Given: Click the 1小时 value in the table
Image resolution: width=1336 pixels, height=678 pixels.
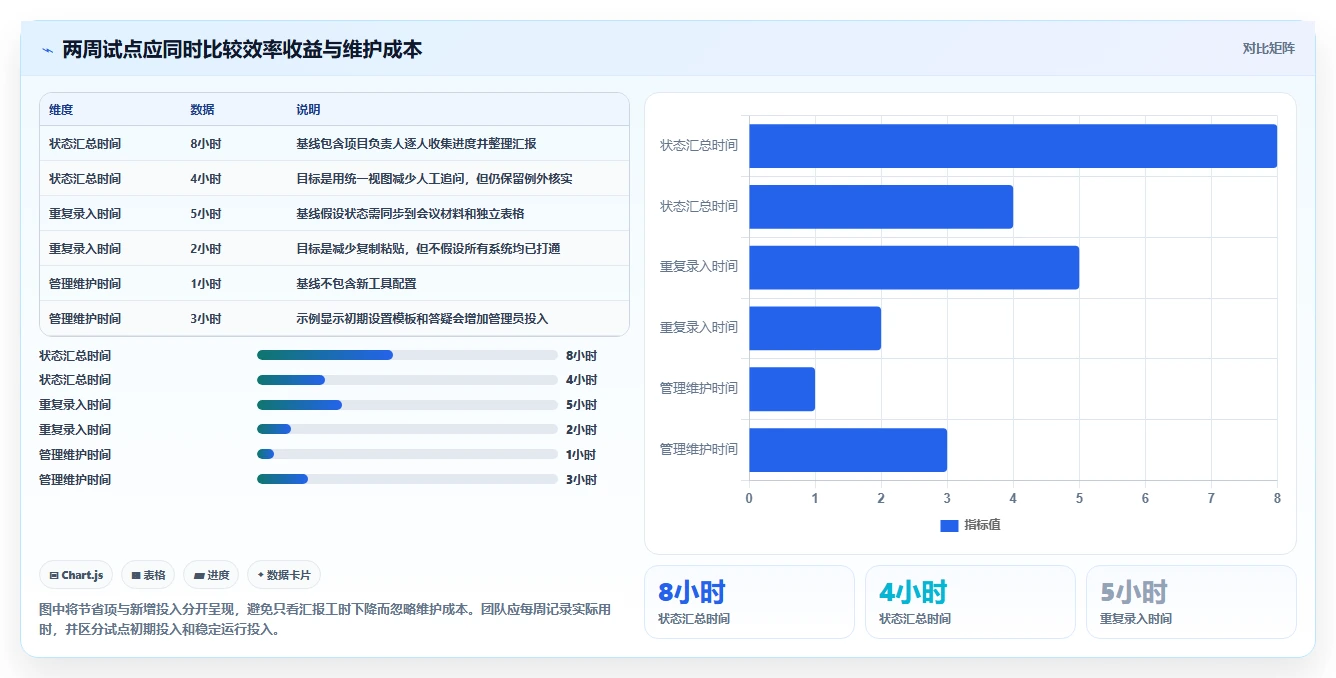Looking at the screenshot, I should pyautogui.click(x=206, y=284).
